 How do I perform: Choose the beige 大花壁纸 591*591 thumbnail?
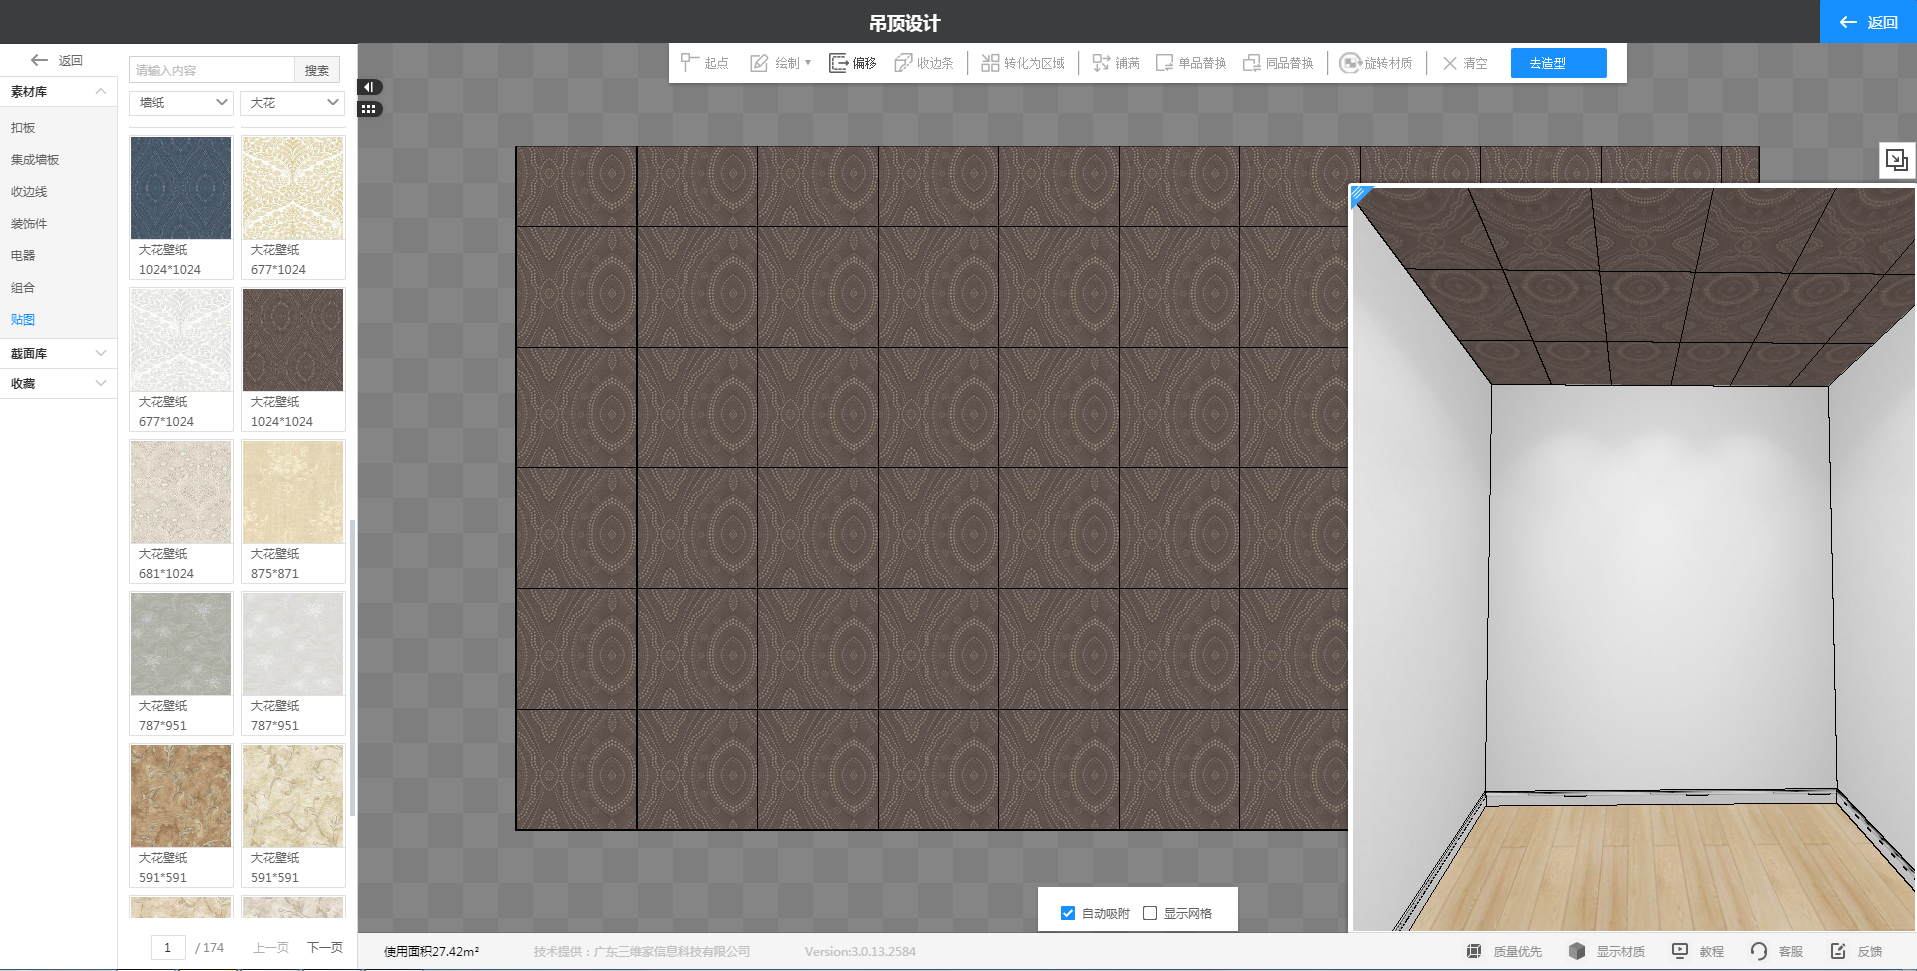(293, 796)
